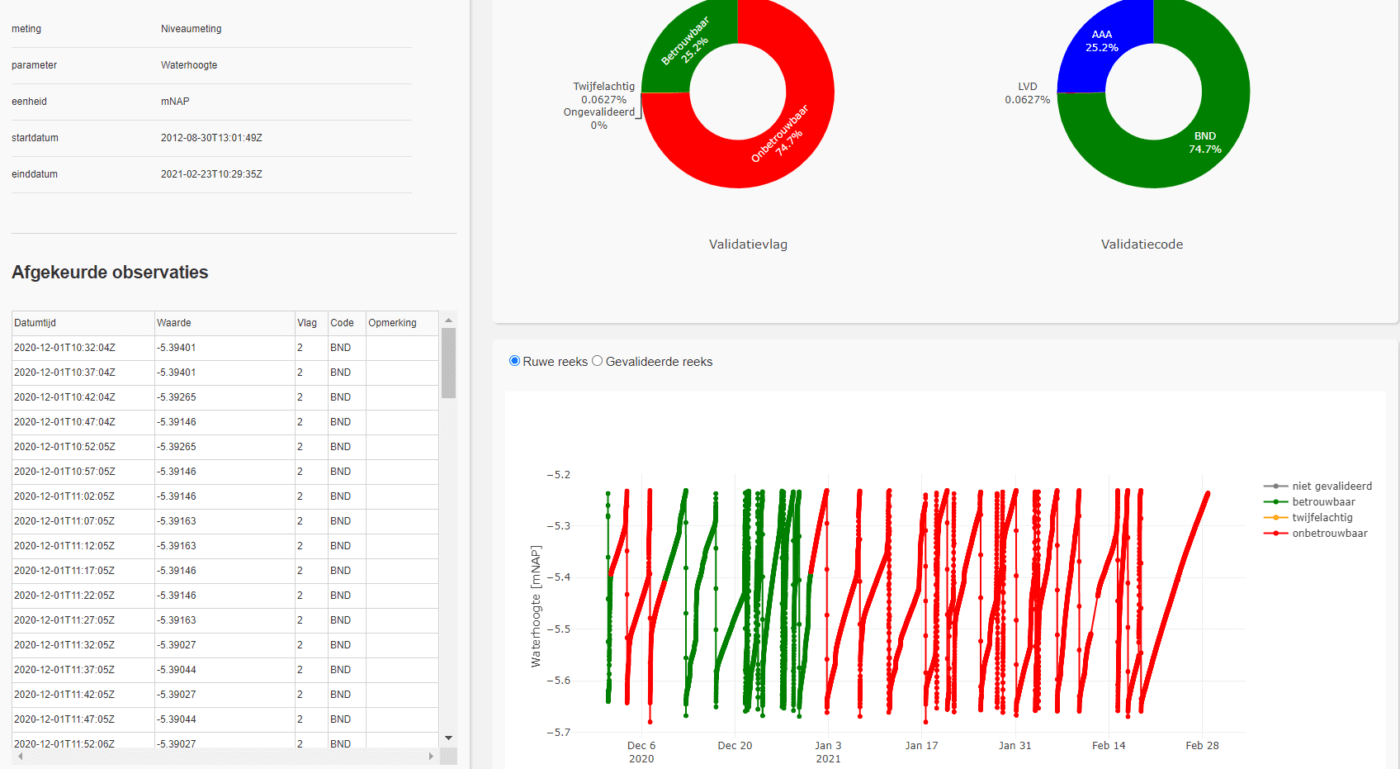The width and height of the screenshot is (1400, 769).
Task: Select cell 2020-12-01T11:42:05Z
Action: coord(83,694)
